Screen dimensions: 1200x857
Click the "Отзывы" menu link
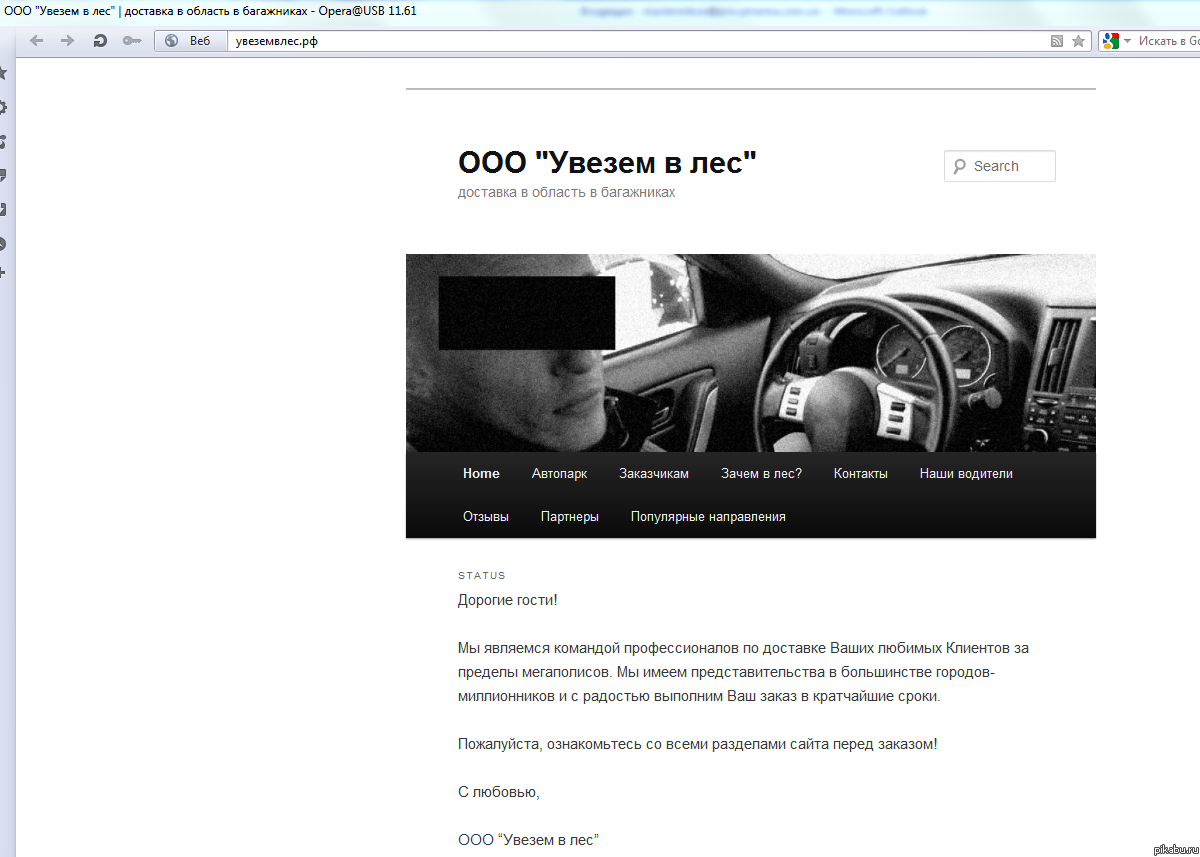(485, 517)
